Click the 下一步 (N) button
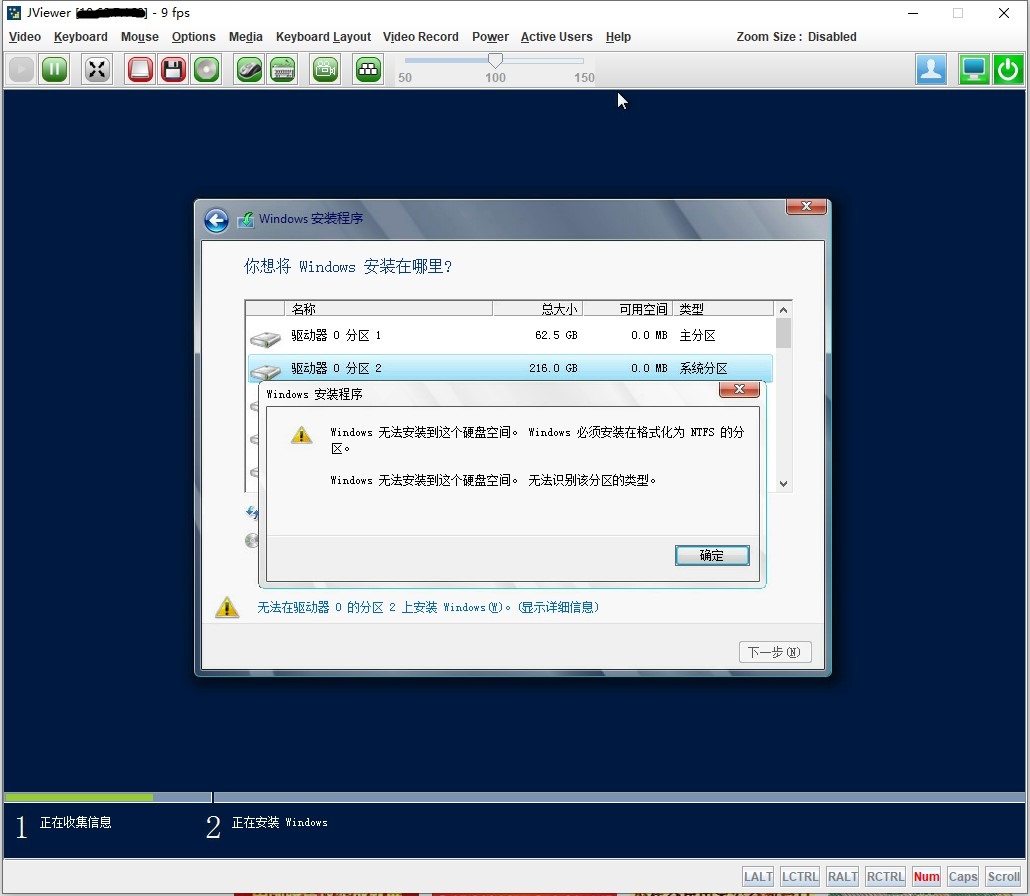This screenshot has height=896, width=1030. tap(774, 652)
